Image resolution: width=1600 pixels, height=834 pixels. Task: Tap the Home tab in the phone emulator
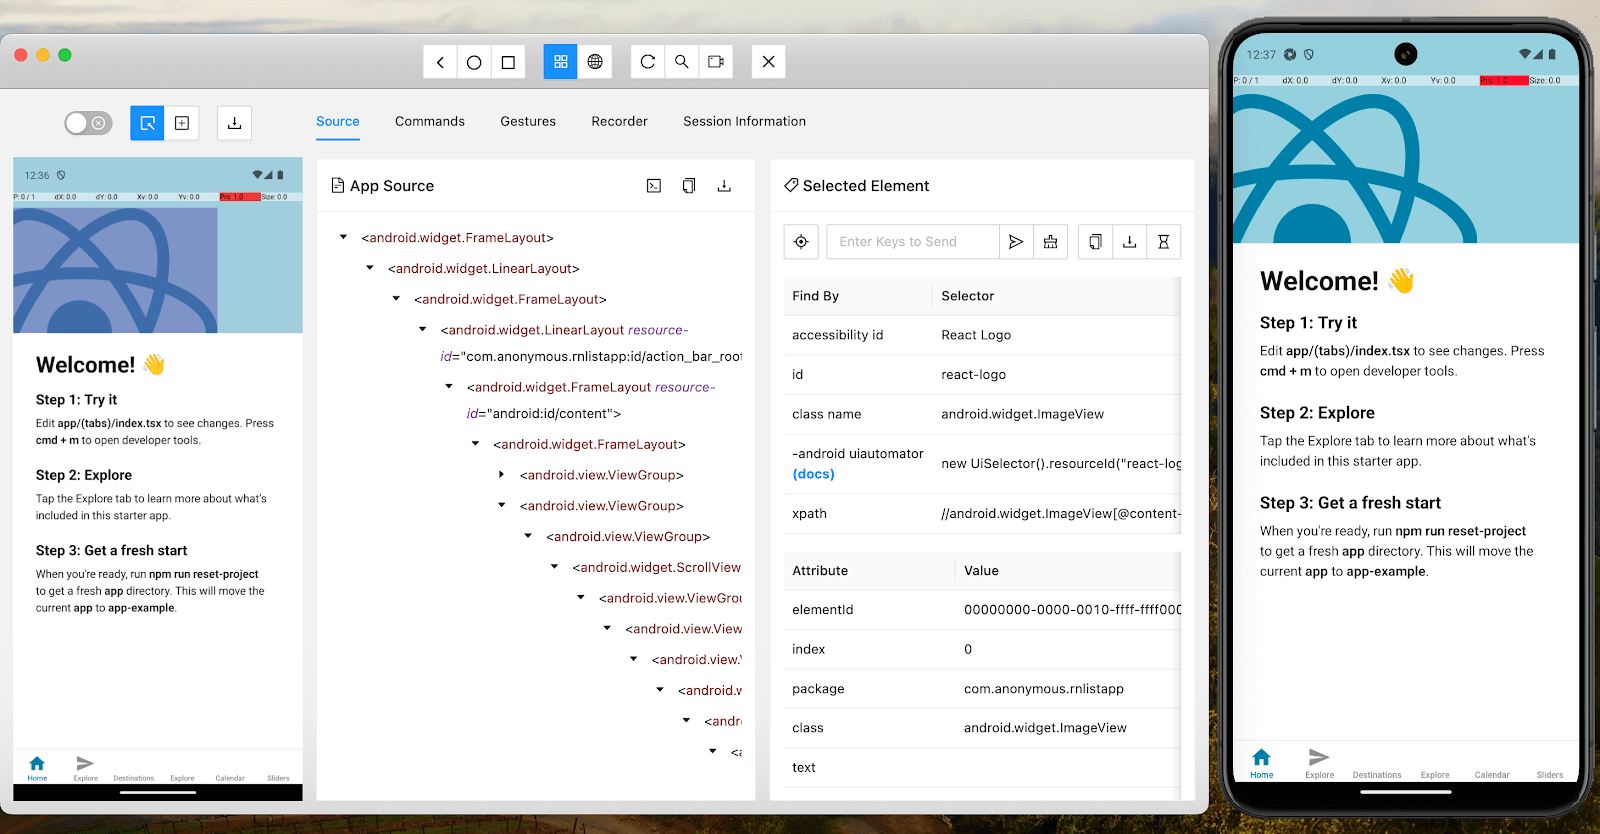pyautogui.click(x=1262, y=763)
